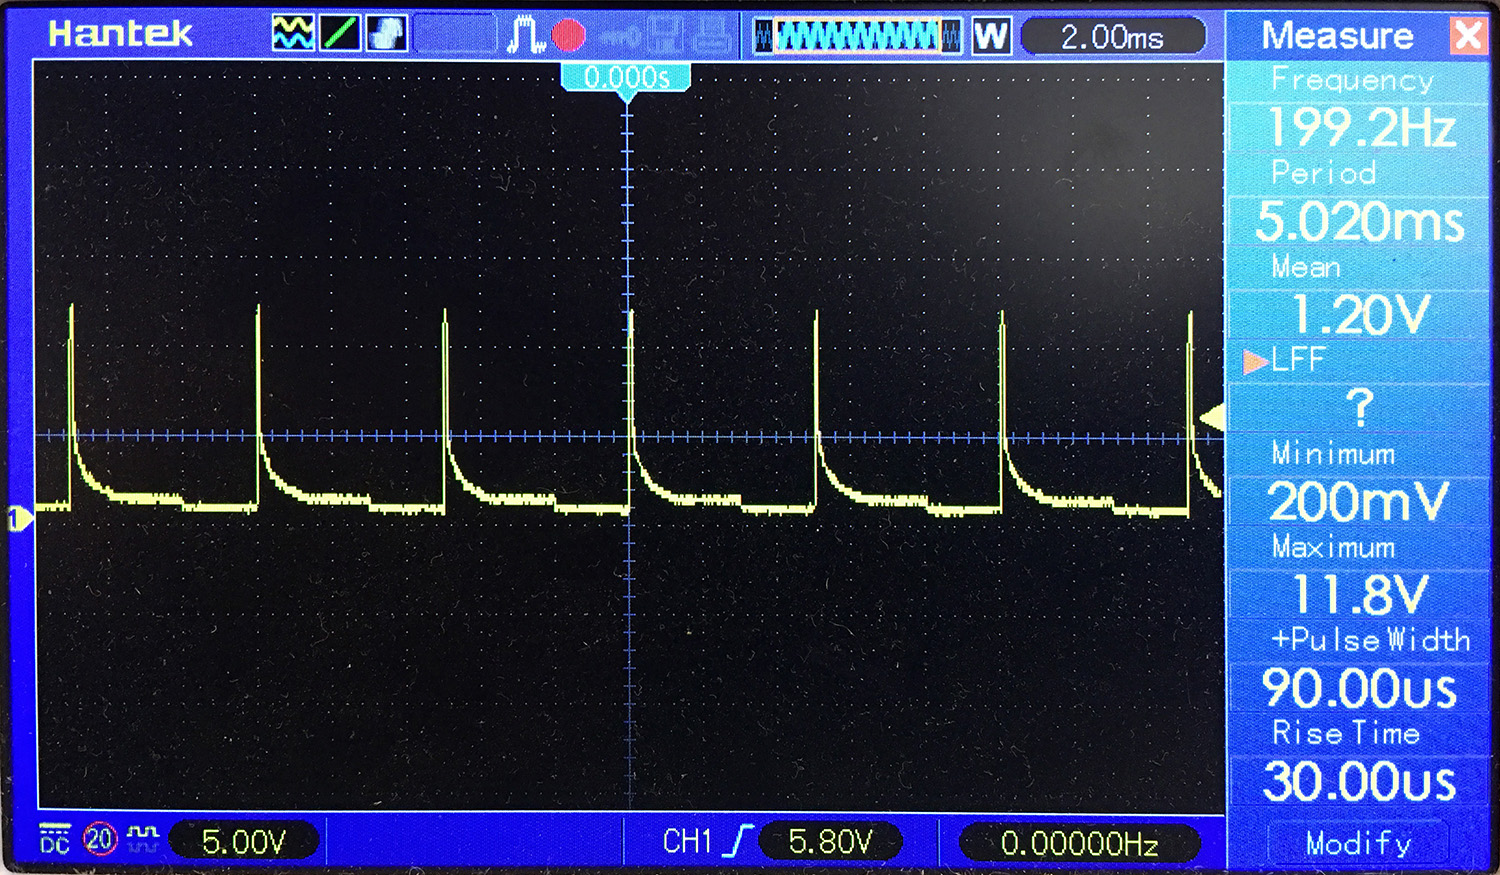The width and height of the screenshot is (1500, 875).
Task: Click the dimmed USB connection icon
Action: tap(620, 37)
